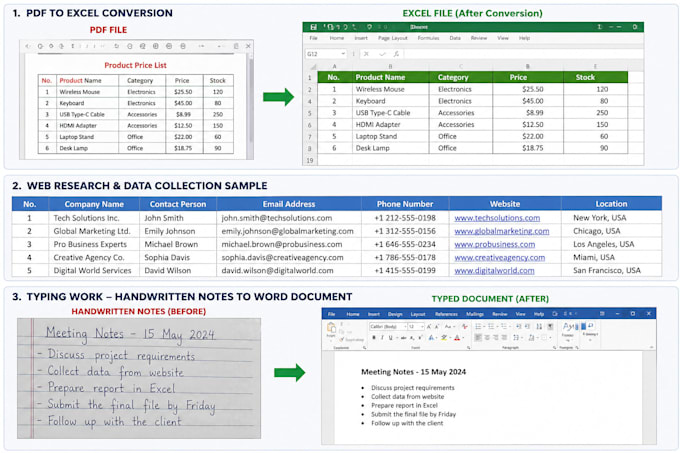Click the Align Left icon in Word's Paragraph group
The width and height of the screenshot is (680, 453).
[478, 338]
